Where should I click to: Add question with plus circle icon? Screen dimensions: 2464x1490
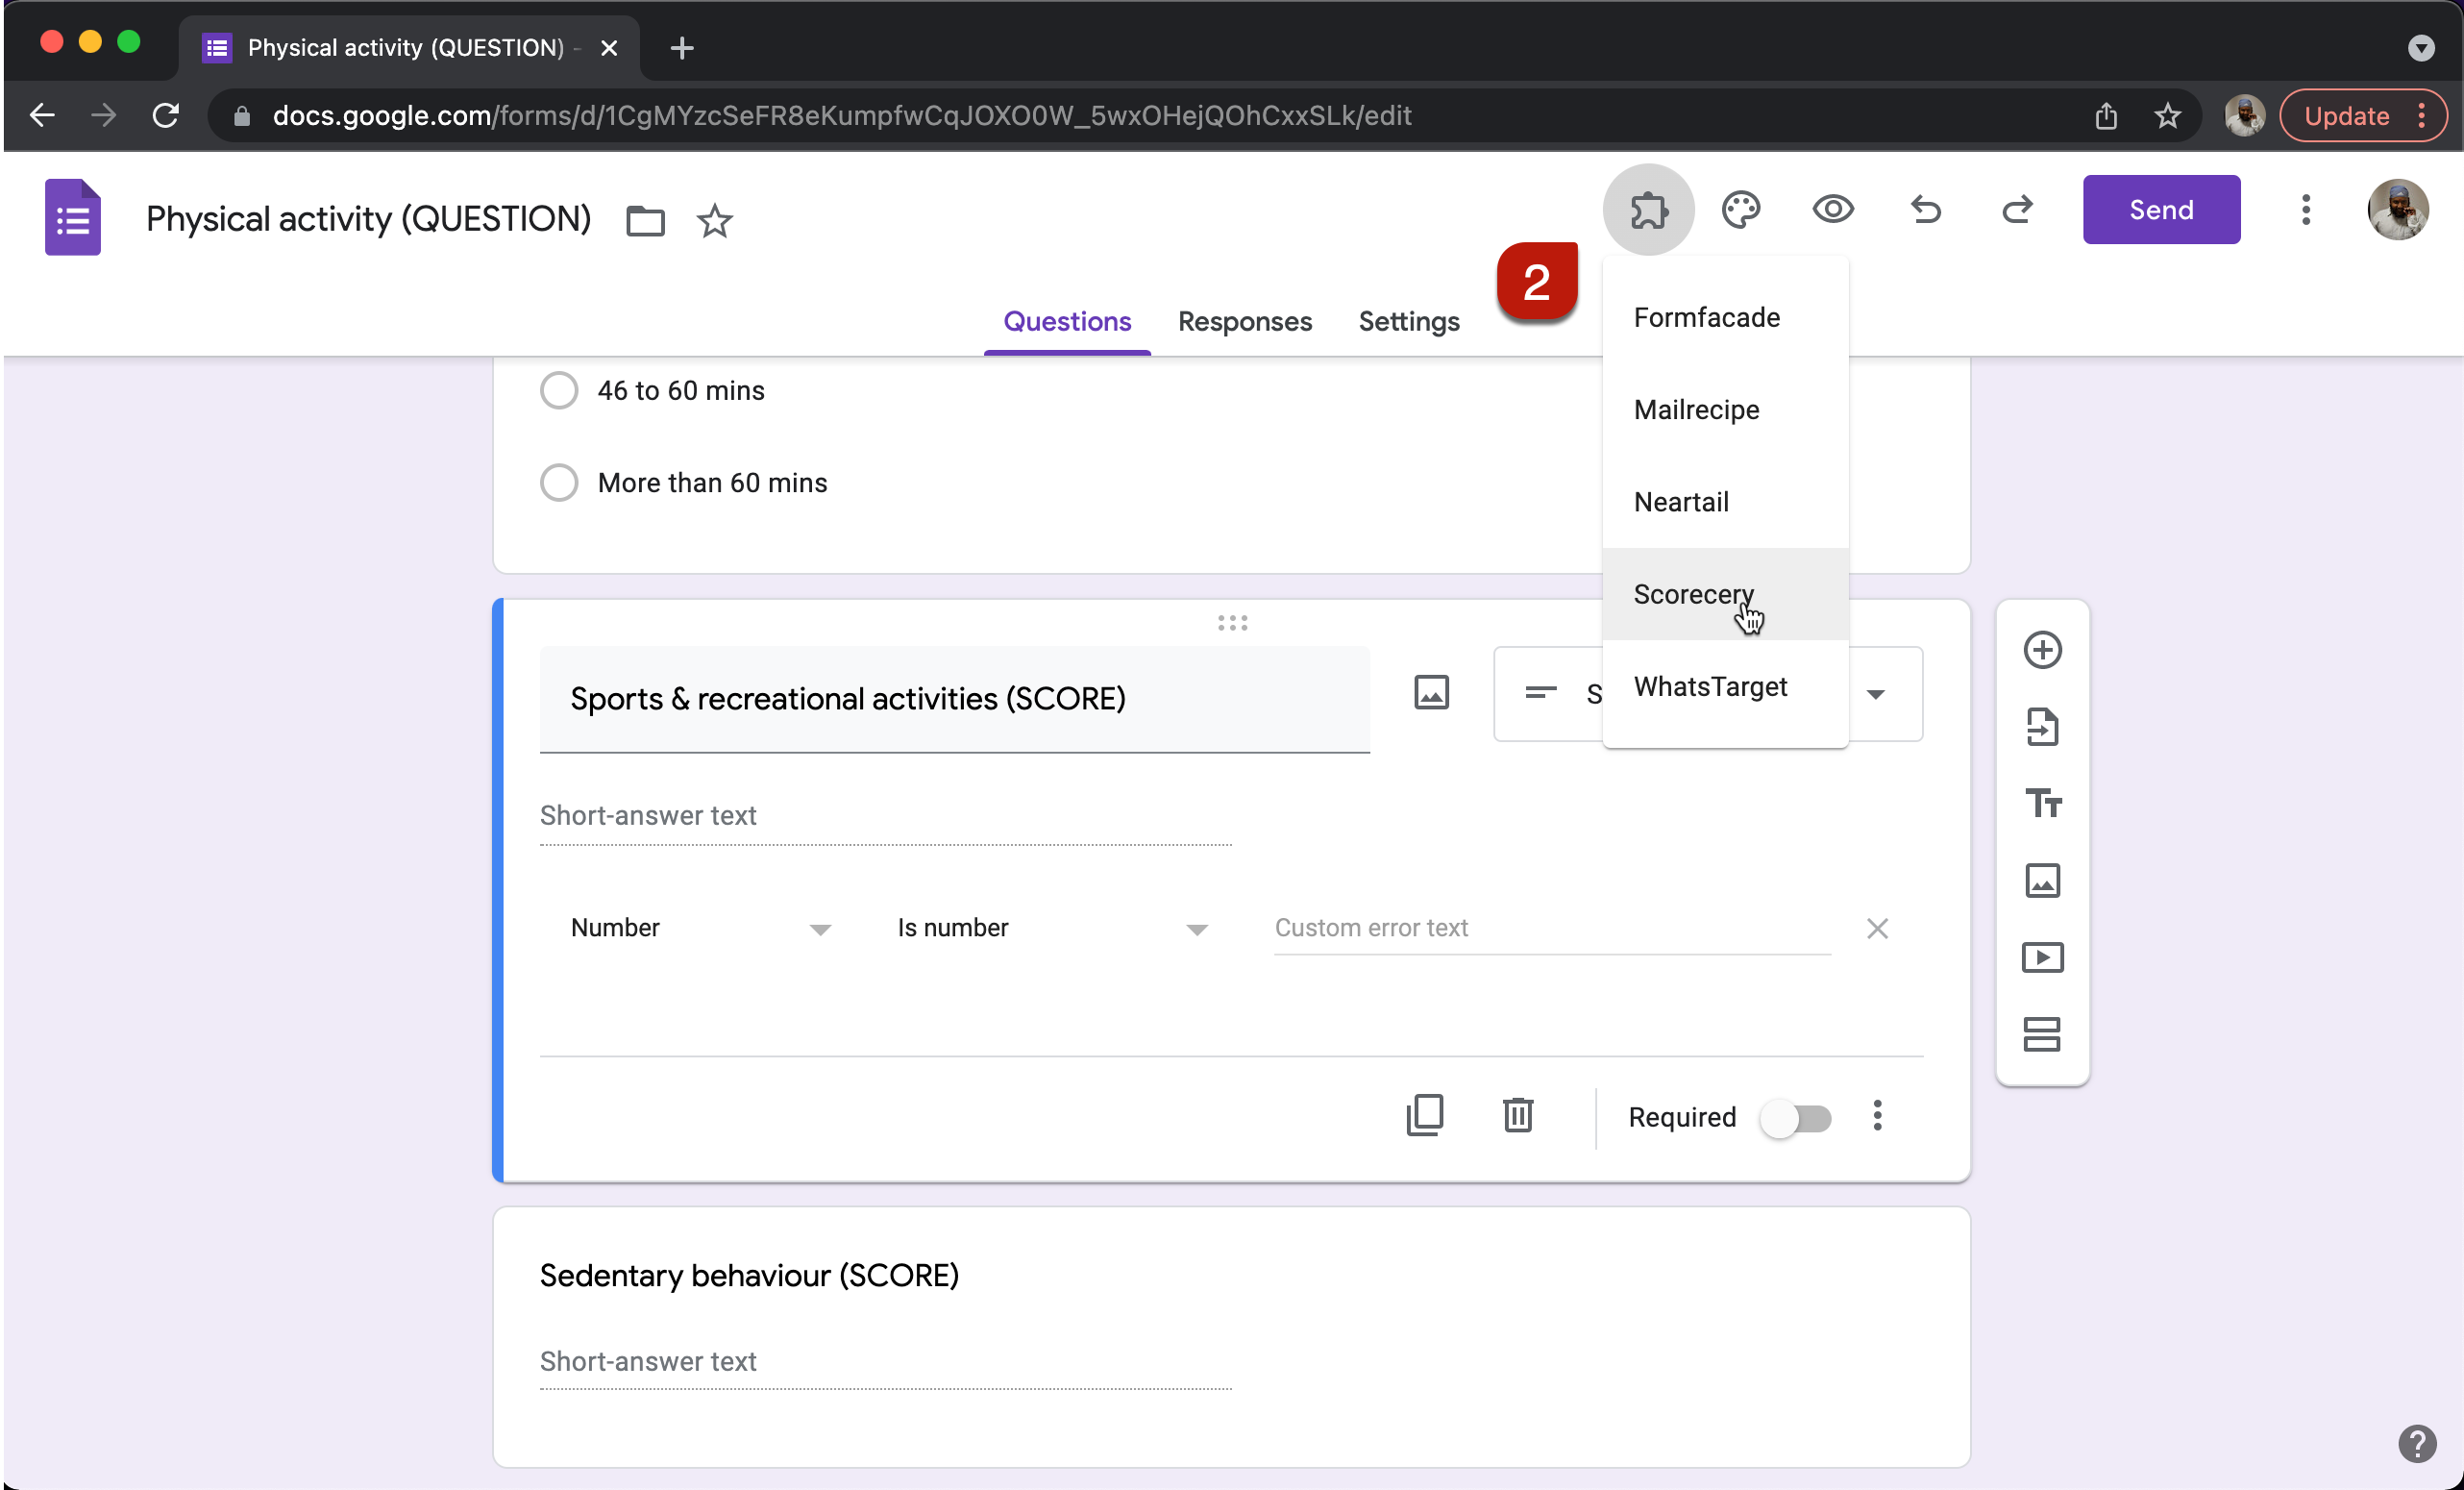pos(2042,650)
